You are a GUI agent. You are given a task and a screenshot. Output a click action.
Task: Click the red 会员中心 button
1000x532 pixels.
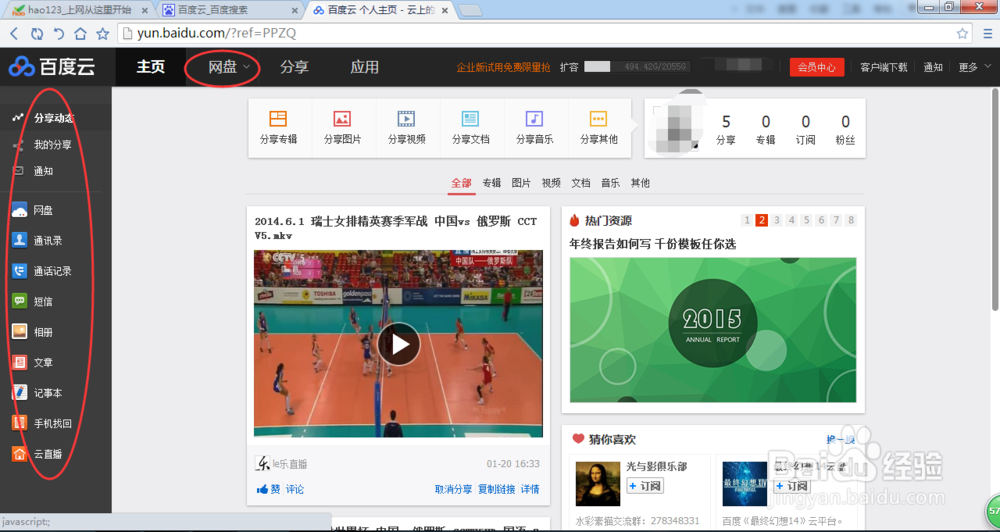point(817,67)
